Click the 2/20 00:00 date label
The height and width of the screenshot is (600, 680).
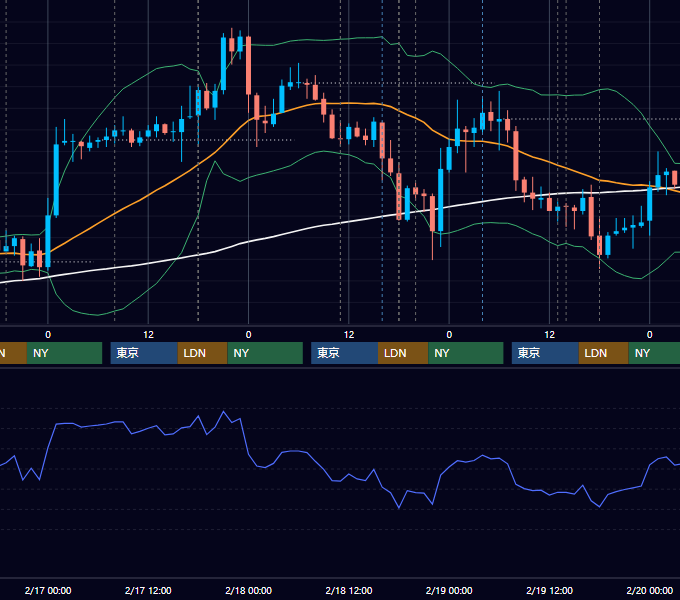650,590
